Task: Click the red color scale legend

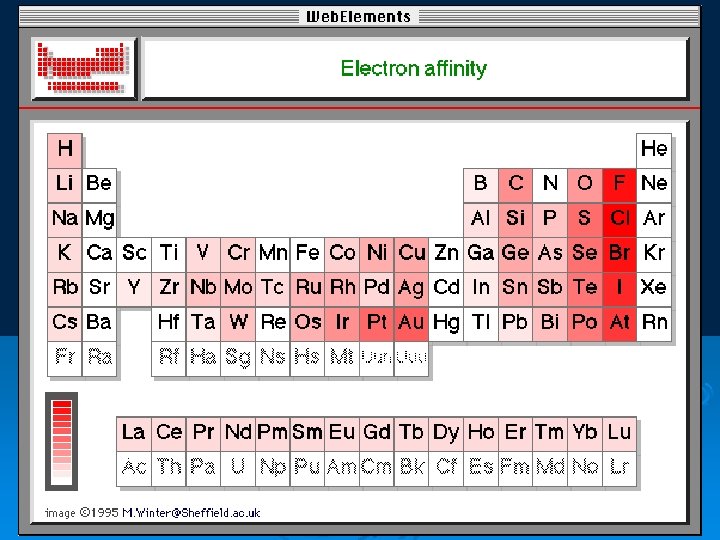Action: [x=62, y=441]
